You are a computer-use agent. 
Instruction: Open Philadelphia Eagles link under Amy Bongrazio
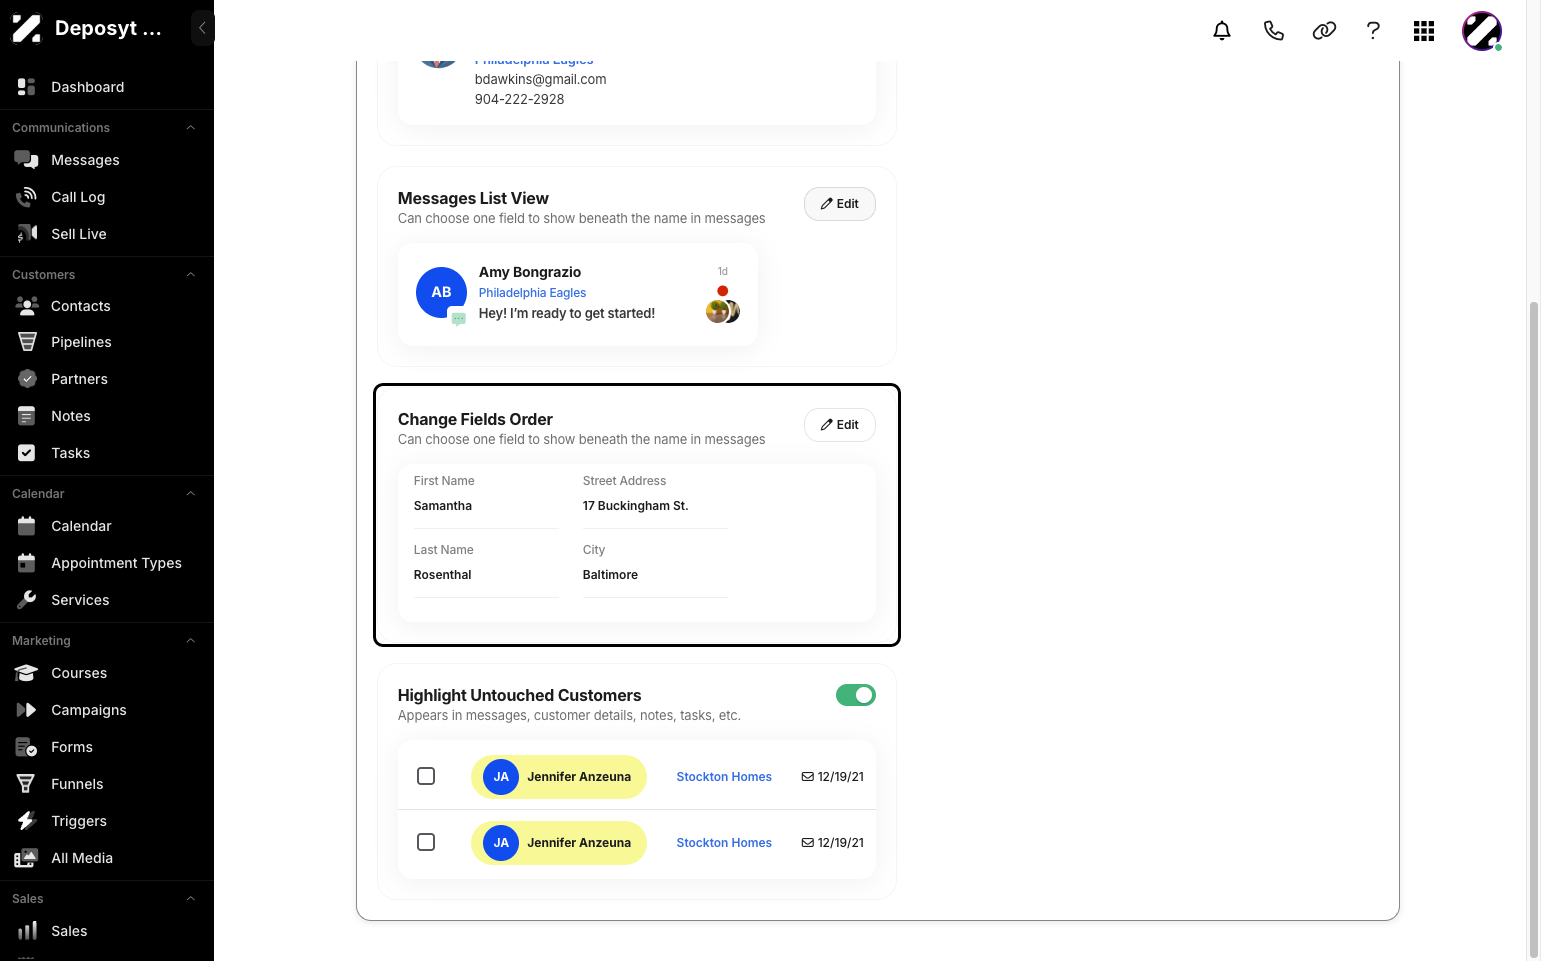click(532, 293)
